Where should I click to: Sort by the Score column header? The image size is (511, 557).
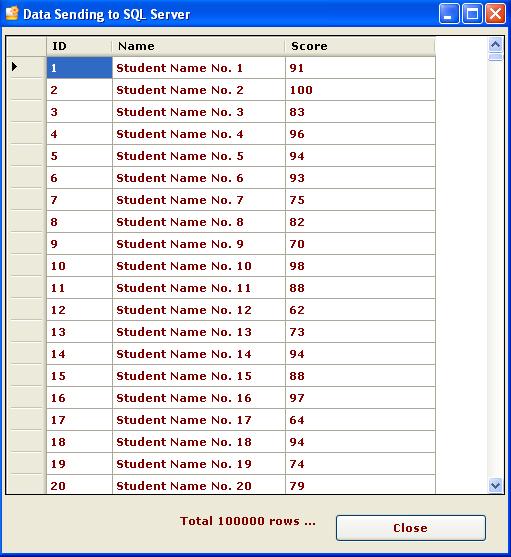coord(360,46)
